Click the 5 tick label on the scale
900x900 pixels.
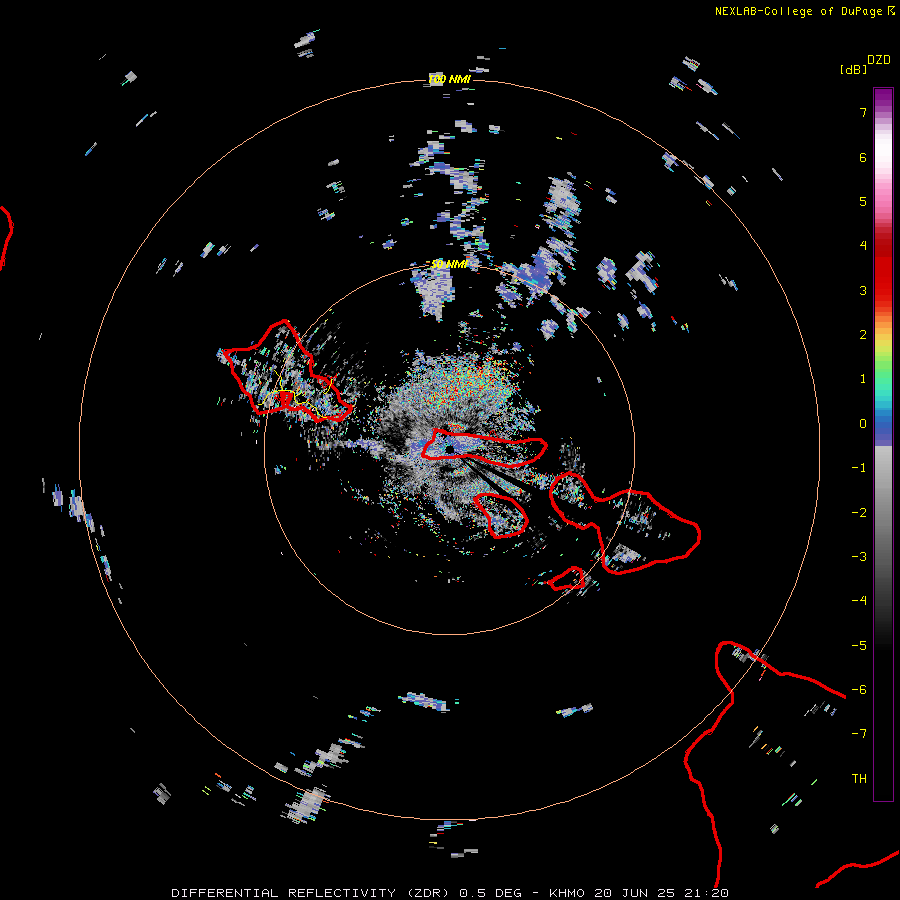(863, 201)
